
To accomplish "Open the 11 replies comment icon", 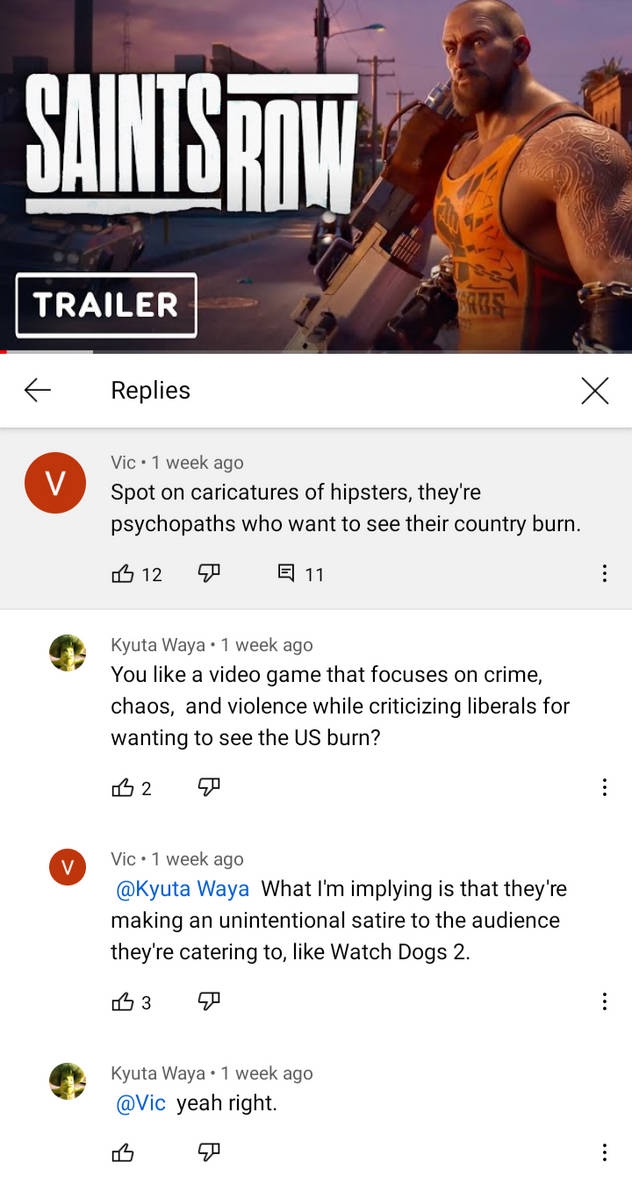I will click(x=287, y=574).
